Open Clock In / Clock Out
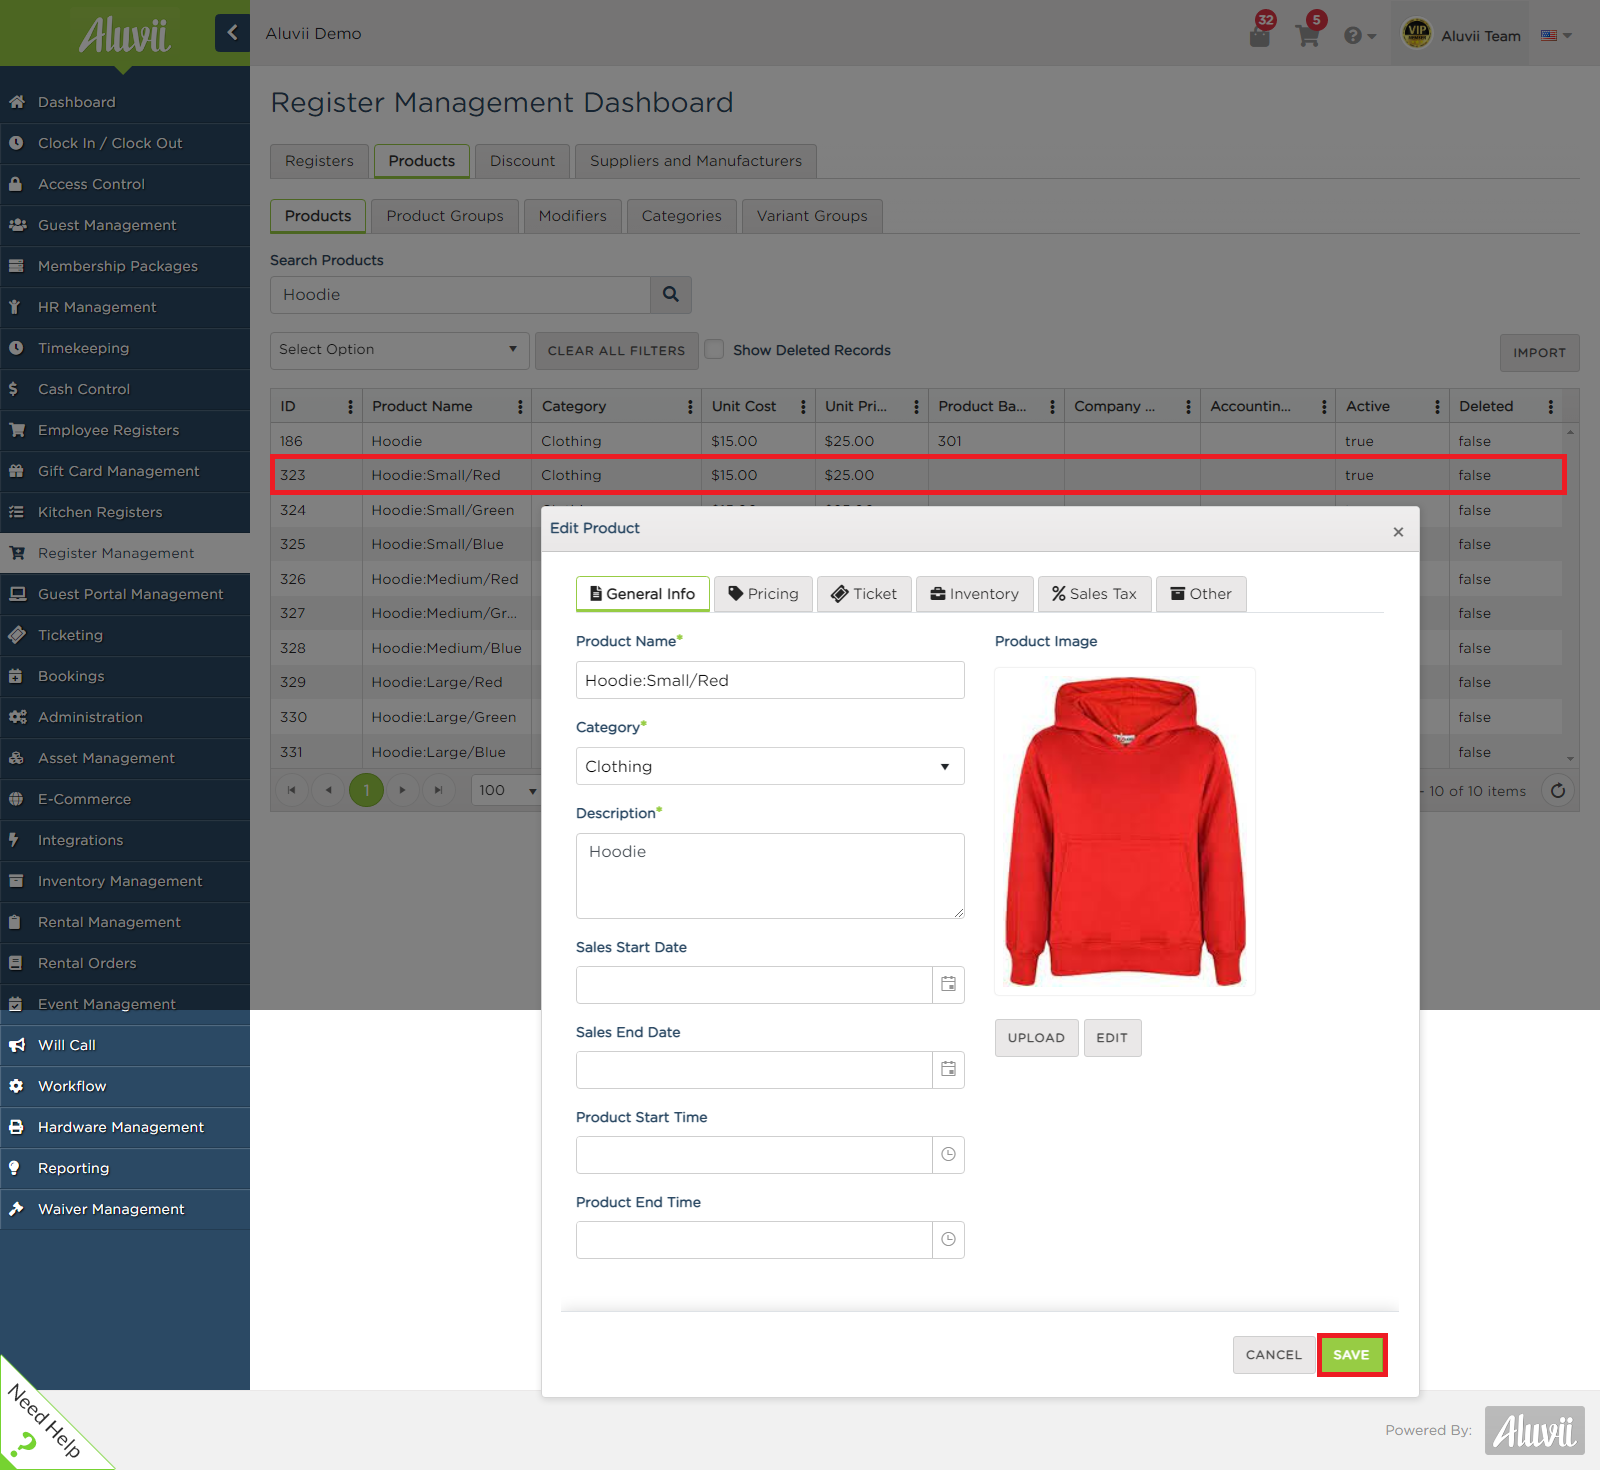Screen dimensions: 1600x1470 (x=125, y=143)
